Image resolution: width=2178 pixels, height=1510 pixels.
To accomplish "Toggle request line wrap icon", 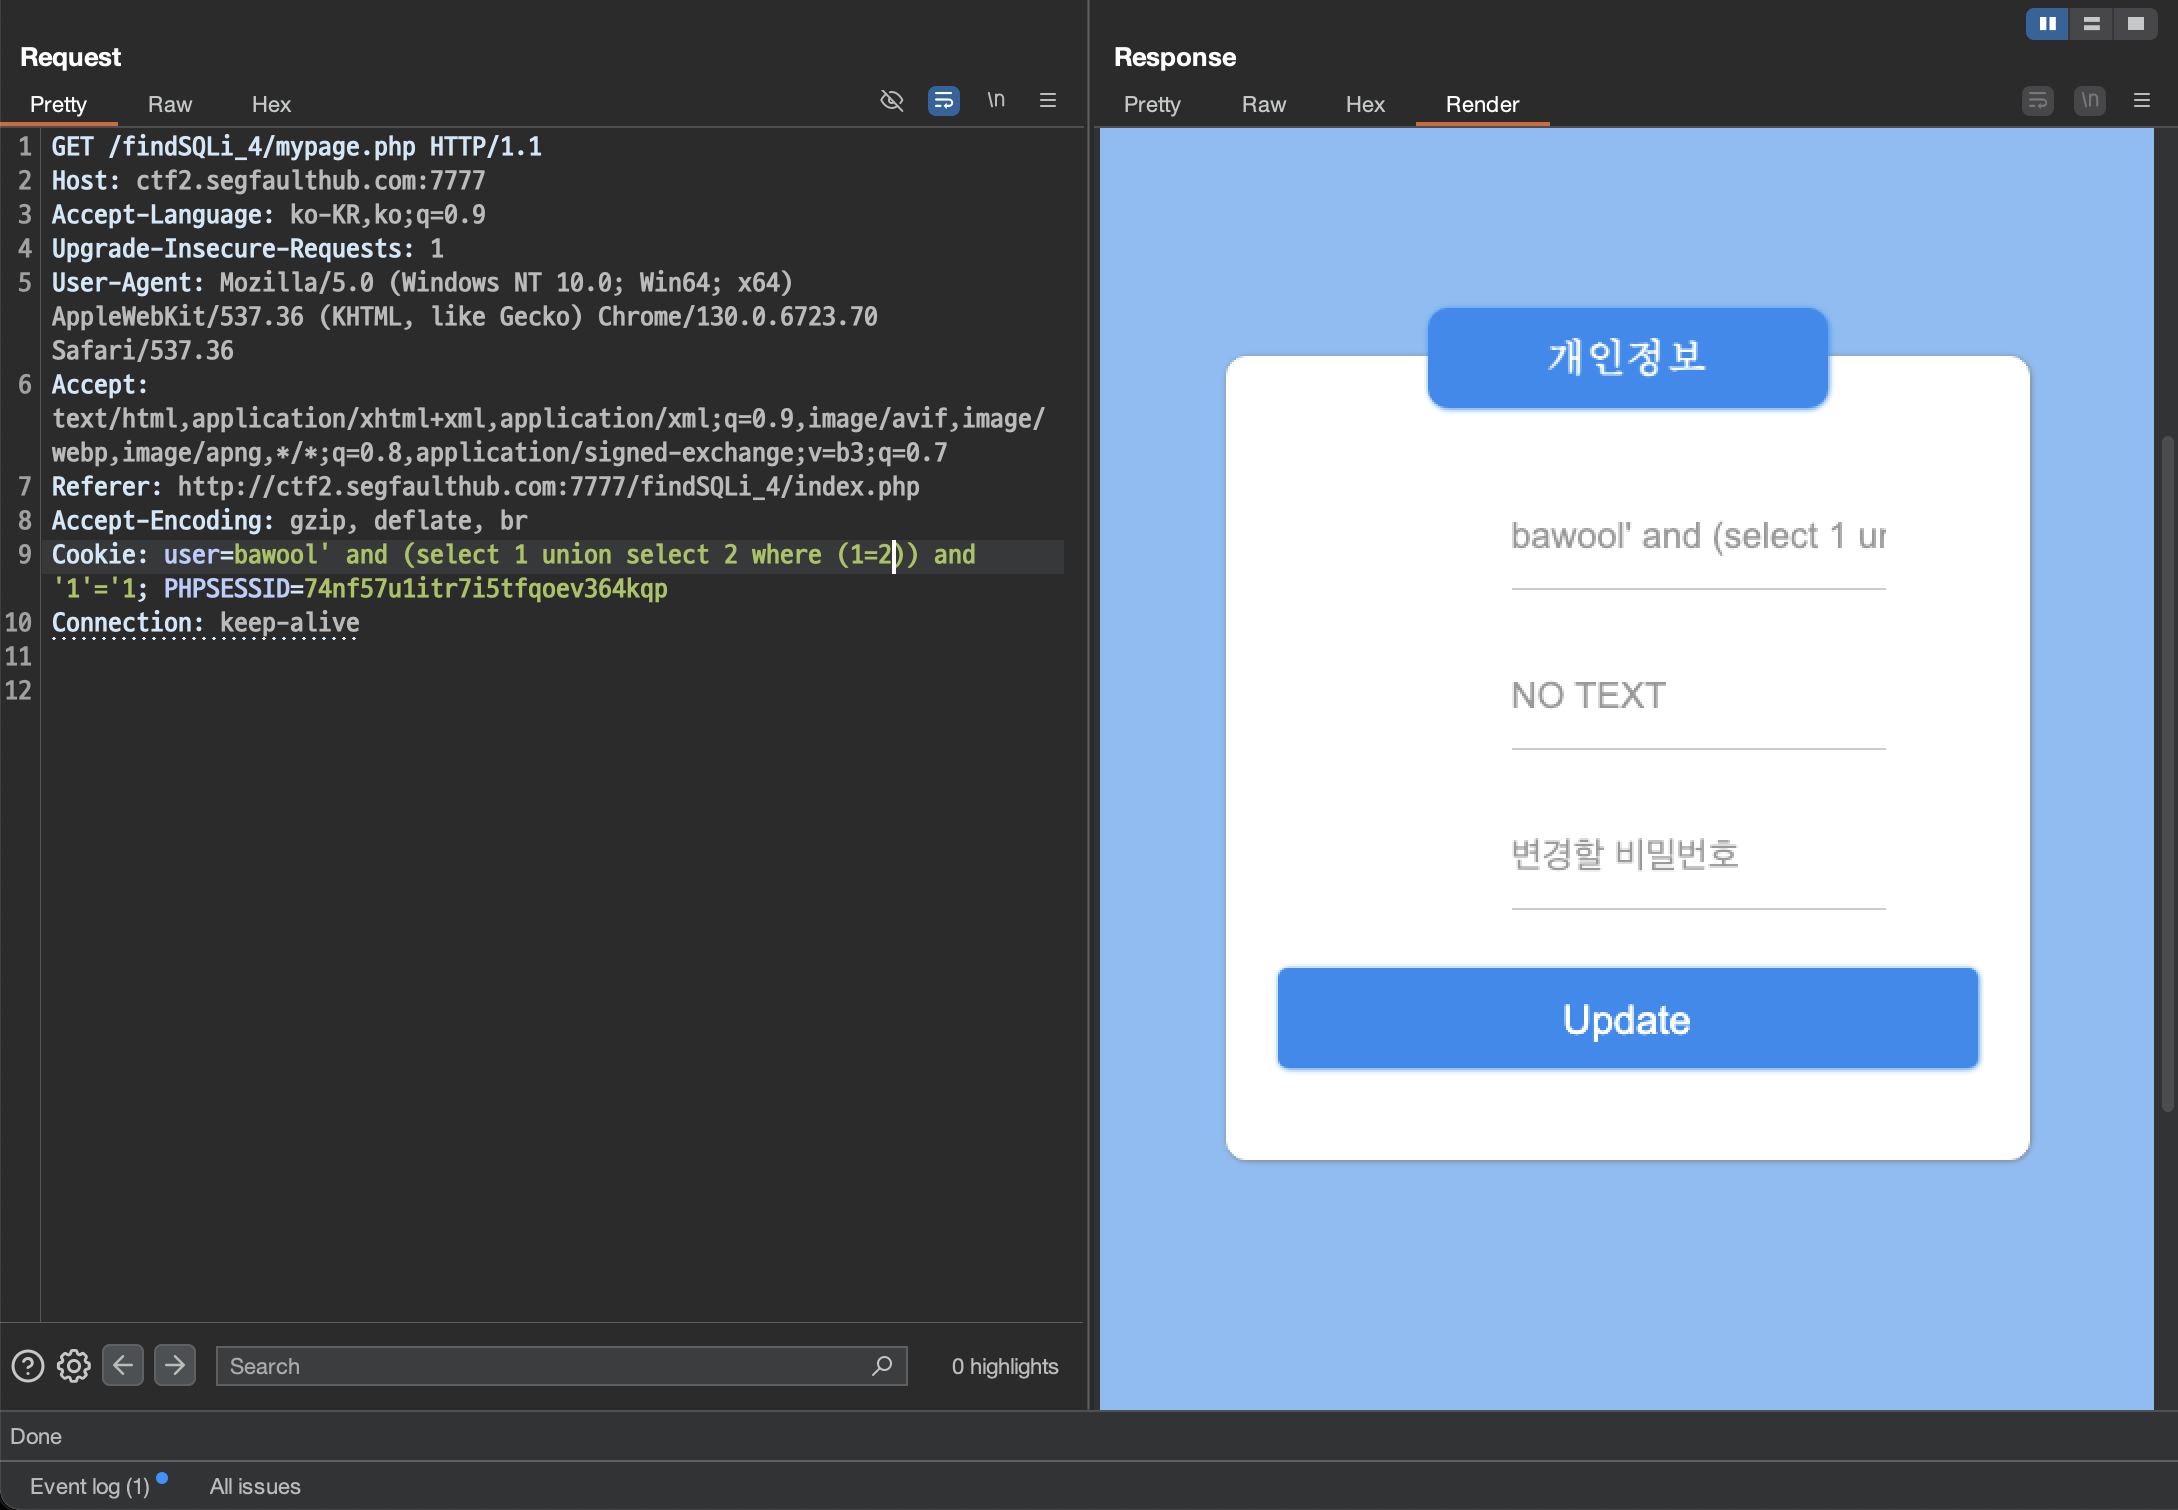I will pos(943,100).
